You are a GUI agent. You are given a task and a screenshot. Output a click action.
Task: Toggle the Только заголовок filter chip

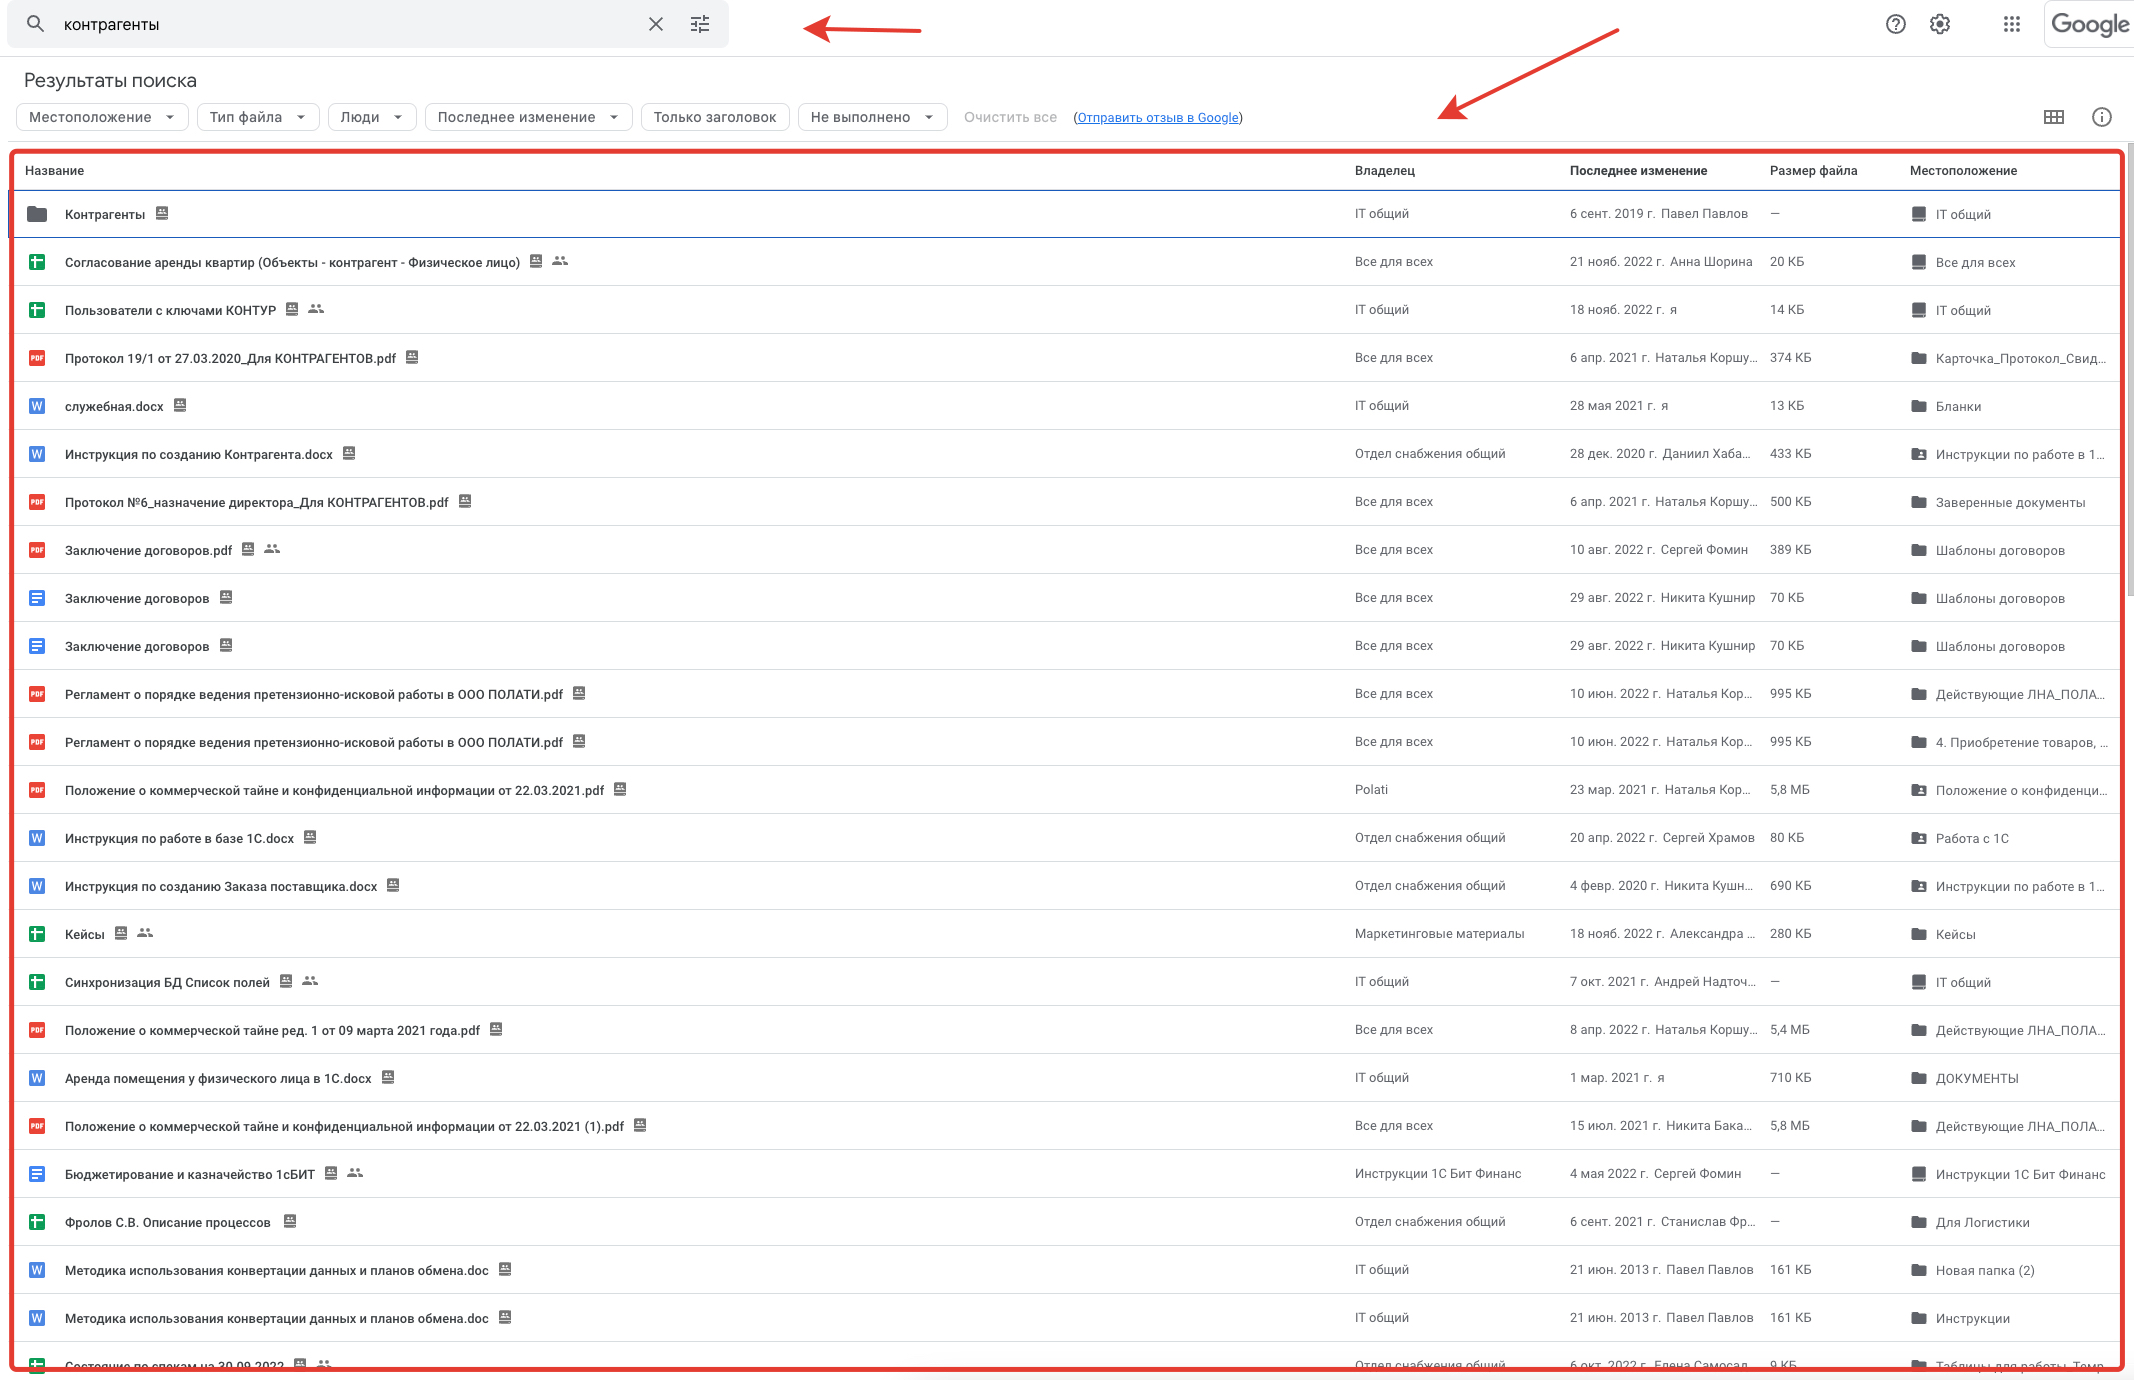[x=714, y=117]
